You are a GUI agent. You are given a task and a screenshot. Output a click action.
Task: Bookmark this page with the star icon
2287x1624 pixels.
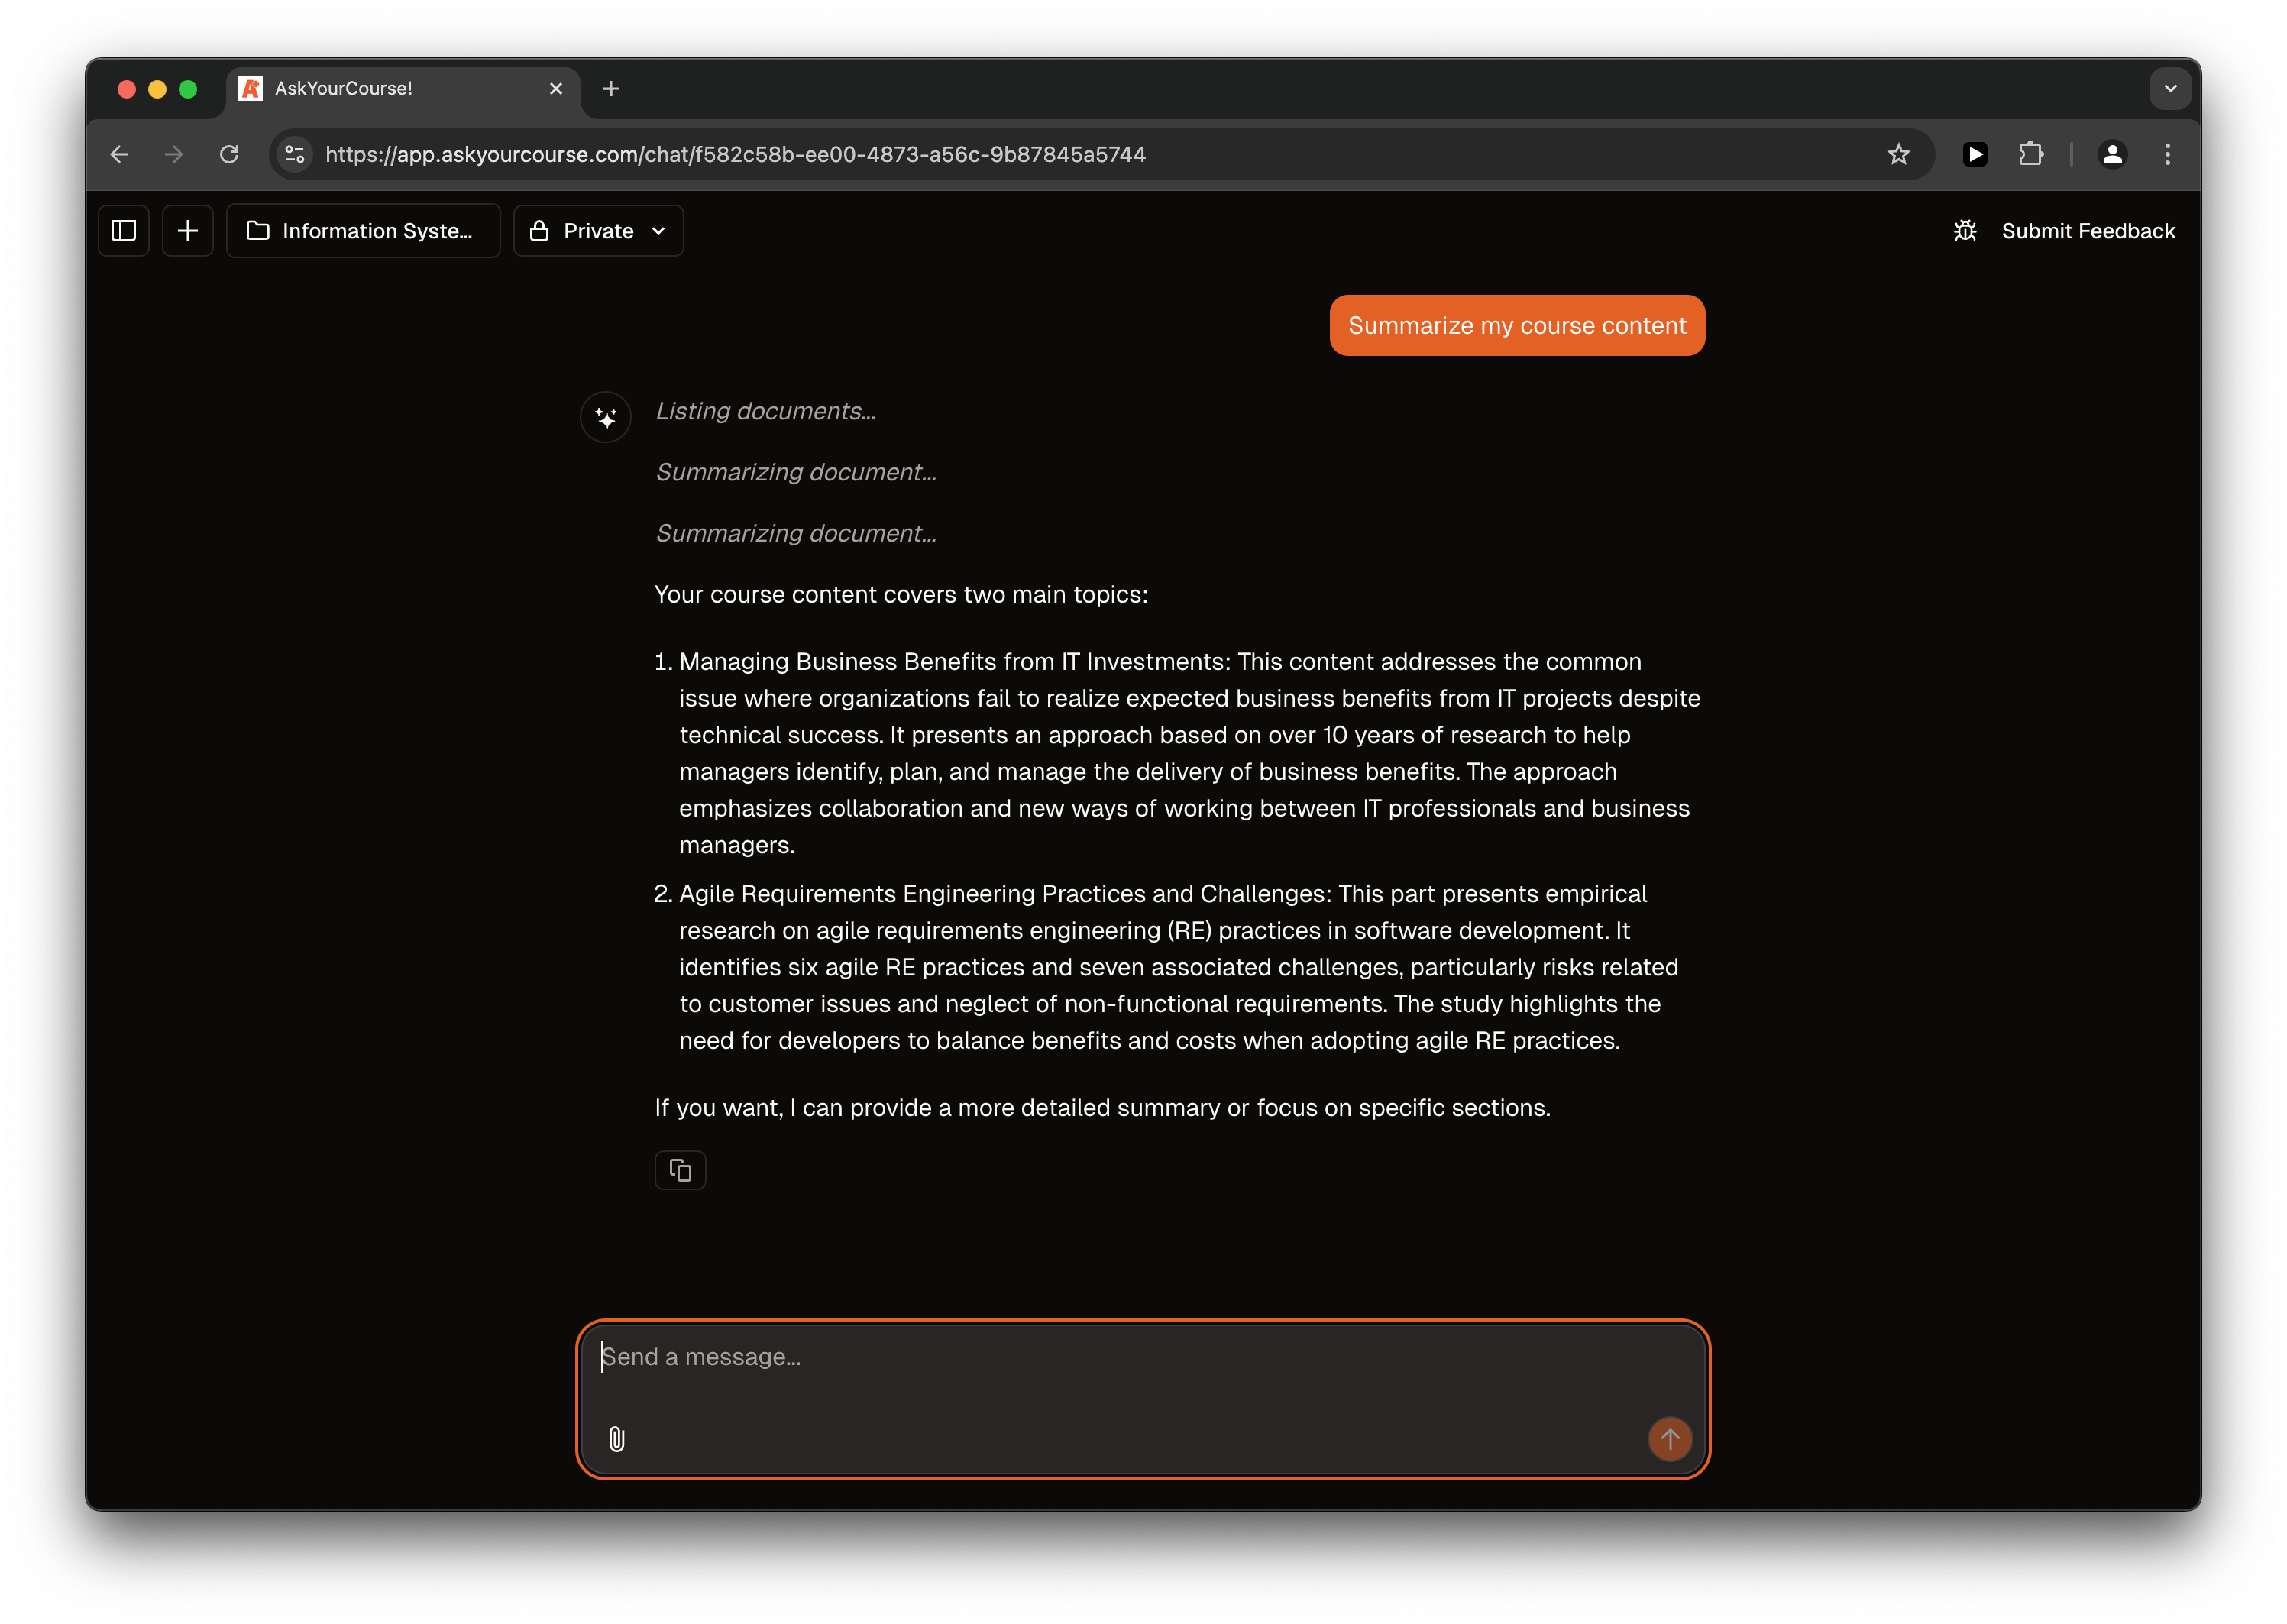point(1898,154)
